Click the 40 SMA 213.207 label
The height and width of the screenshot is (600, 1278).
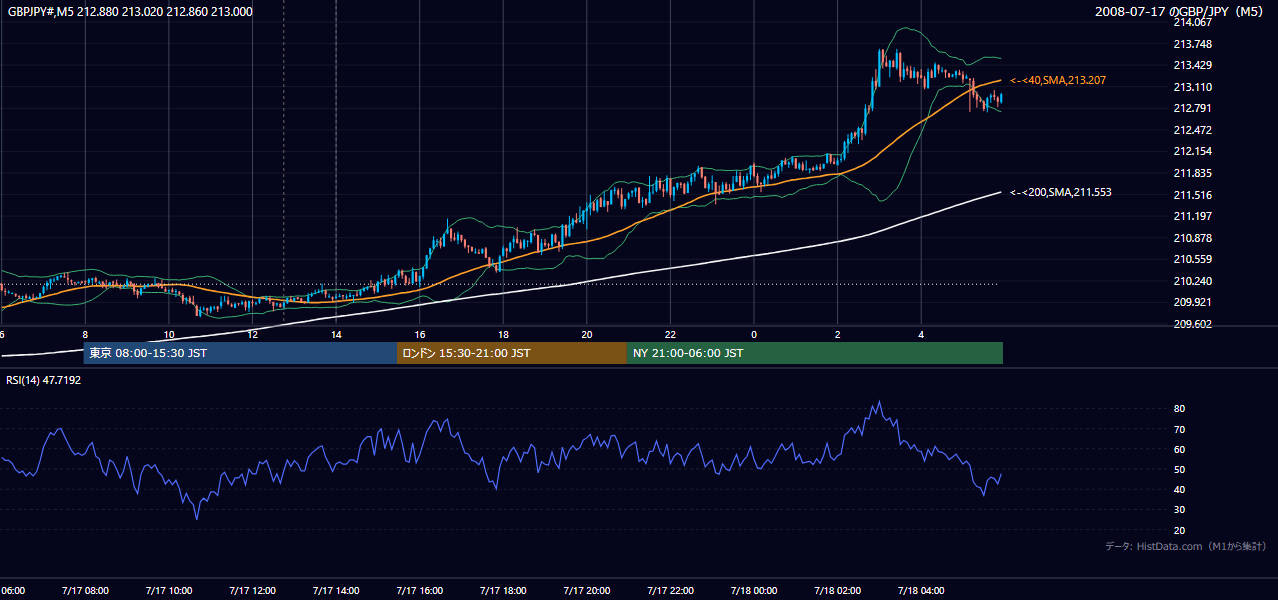pyautogui.click(x=1058, y=80)
